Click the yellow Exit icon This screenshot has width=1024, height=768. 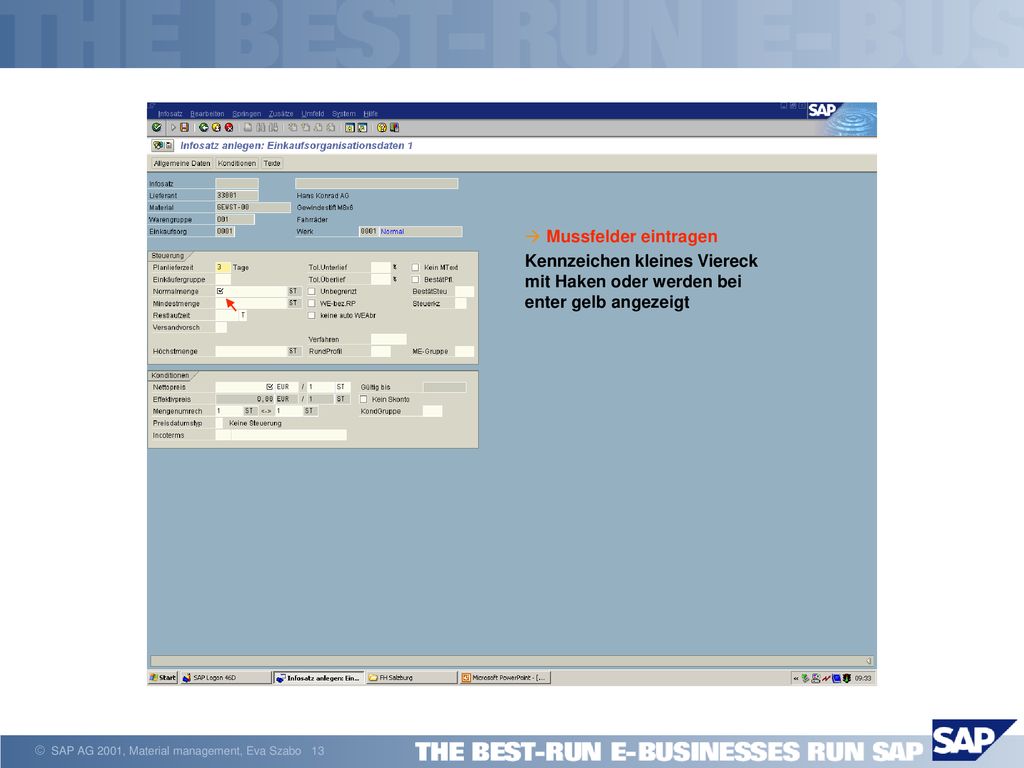pyautogui.click(x=216, y=127)
